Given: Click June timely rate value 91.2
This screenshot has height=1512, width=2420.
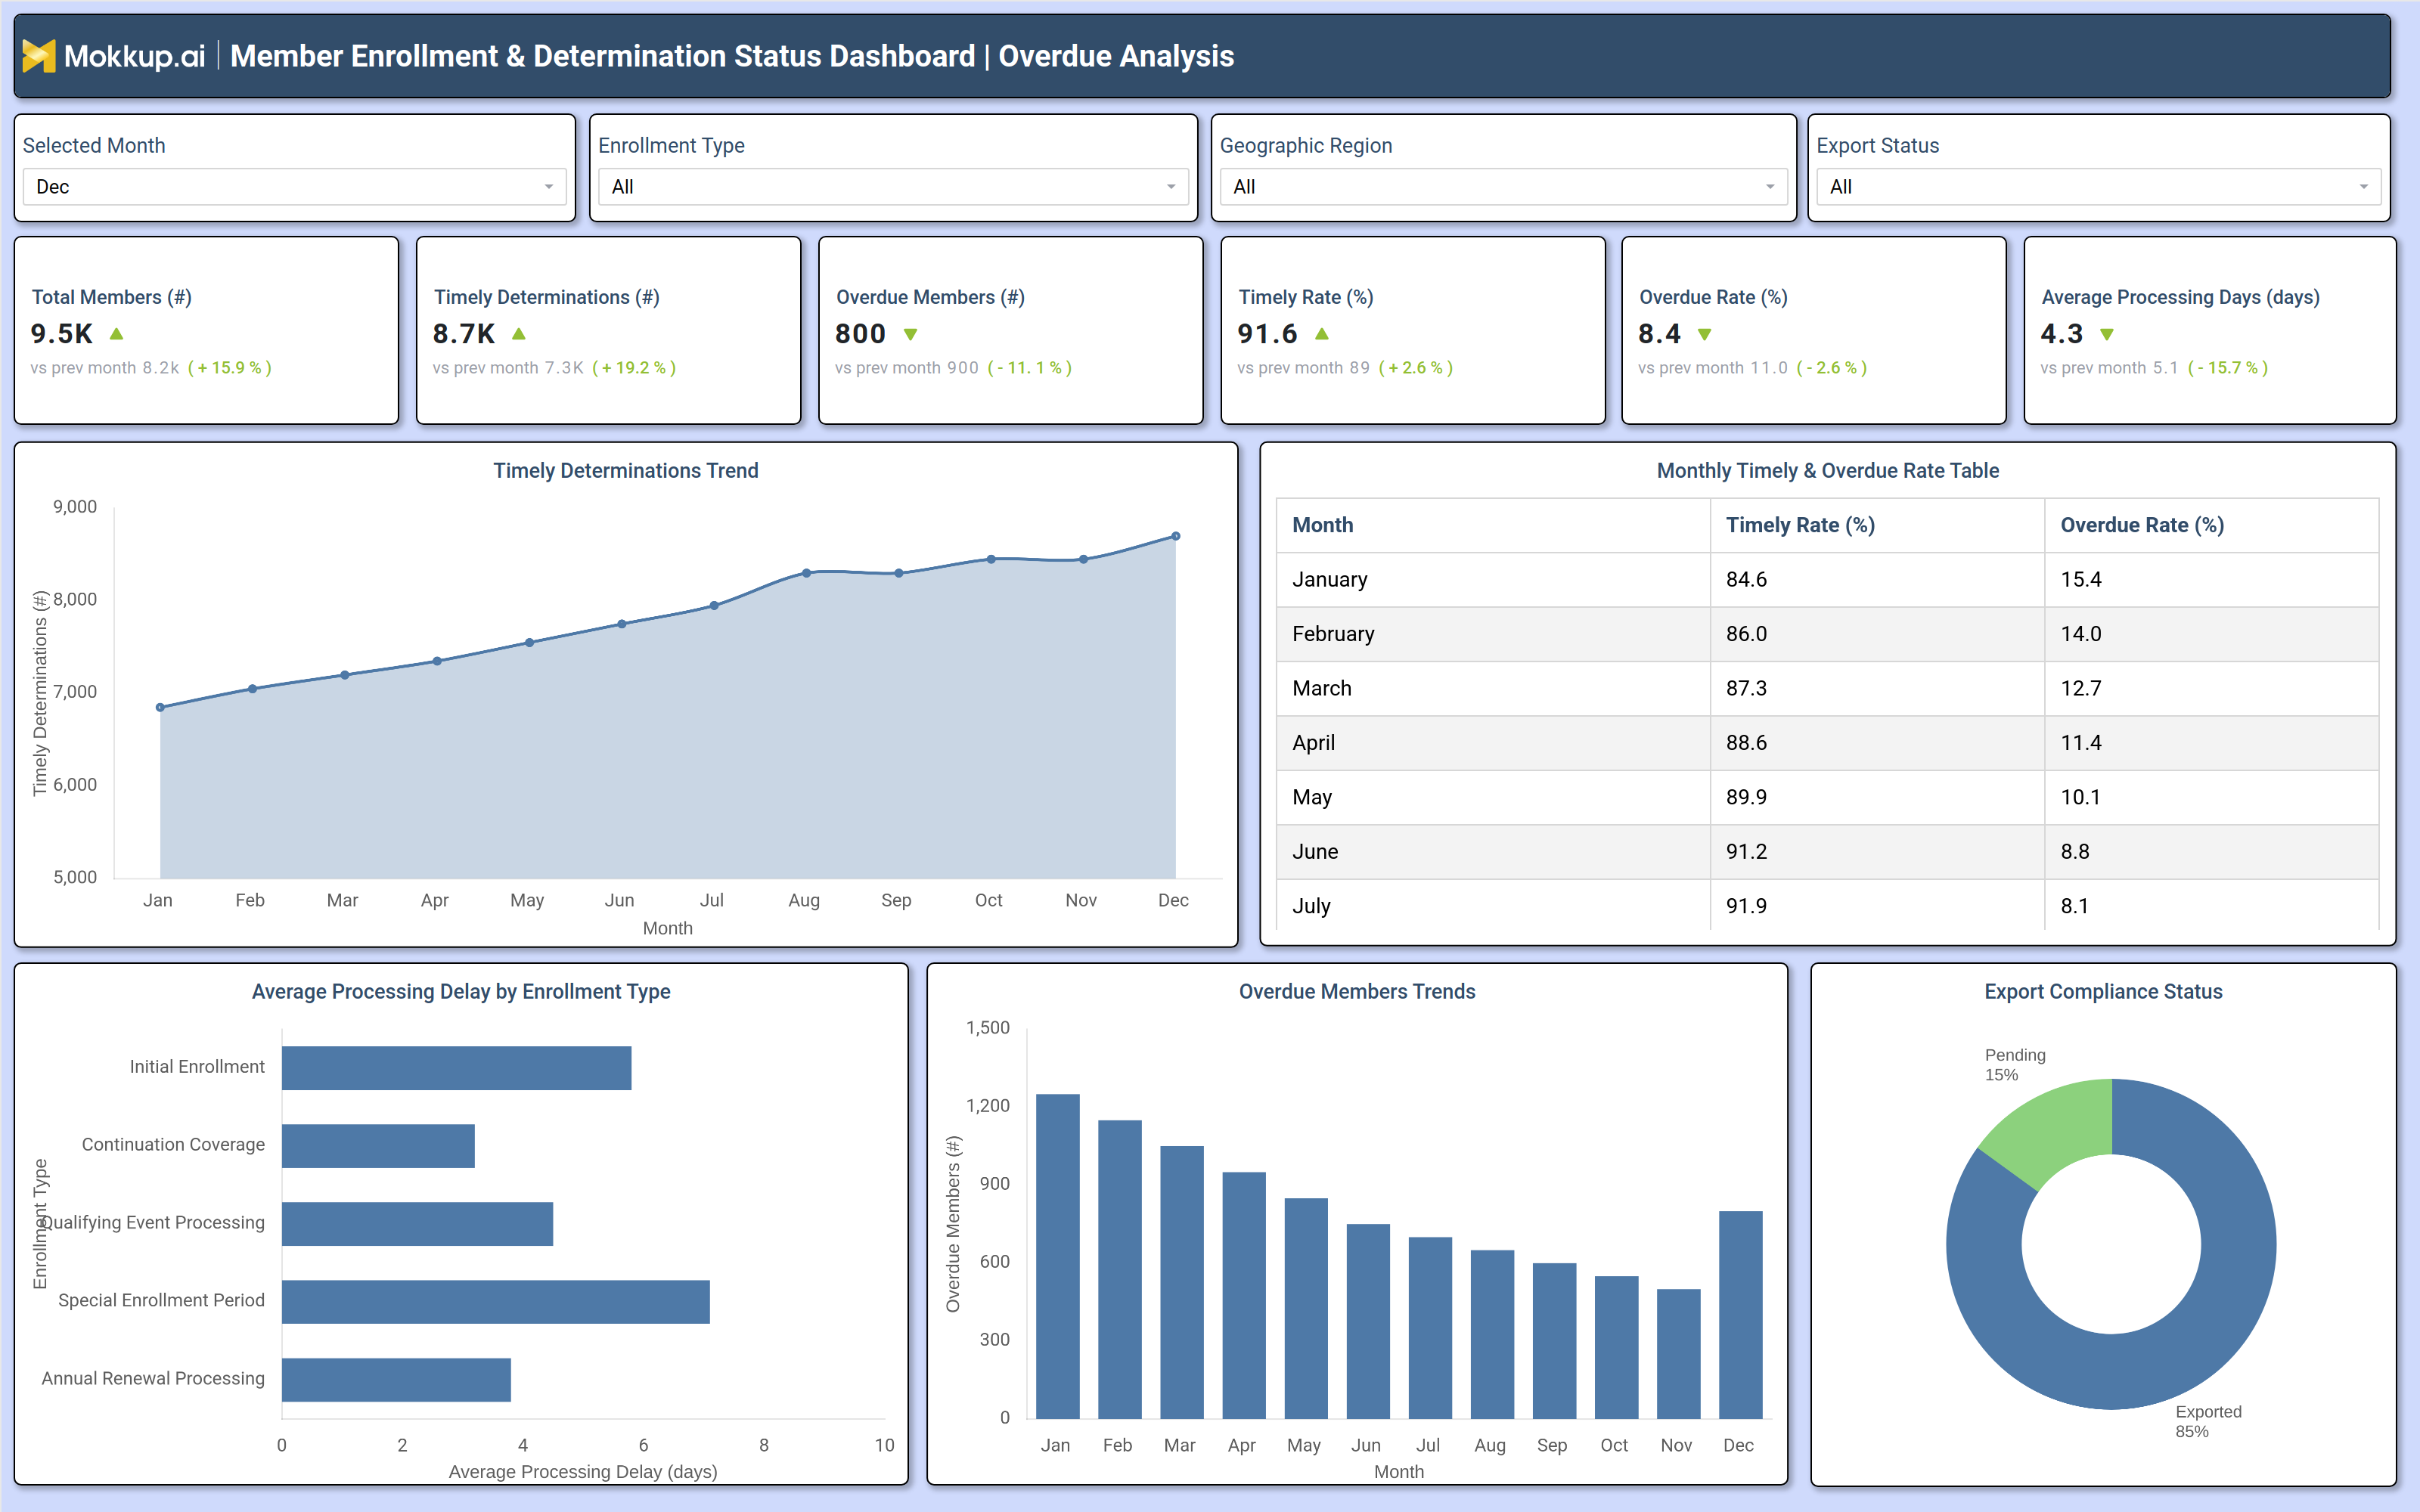Looking at the screenshot, I should click(1746, 852).
